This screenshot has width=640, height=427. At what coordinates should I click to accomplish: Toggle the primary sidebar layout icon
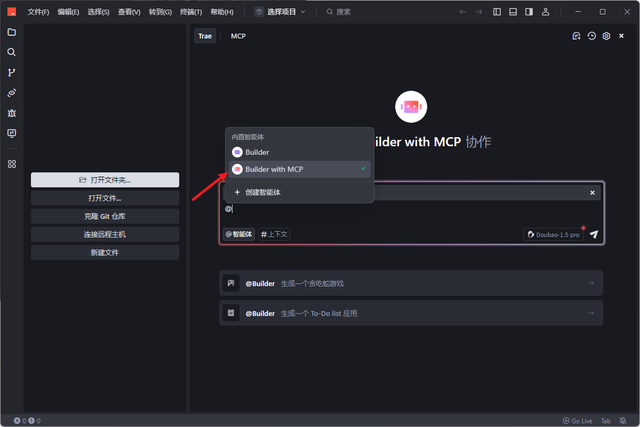coord(497,12)
